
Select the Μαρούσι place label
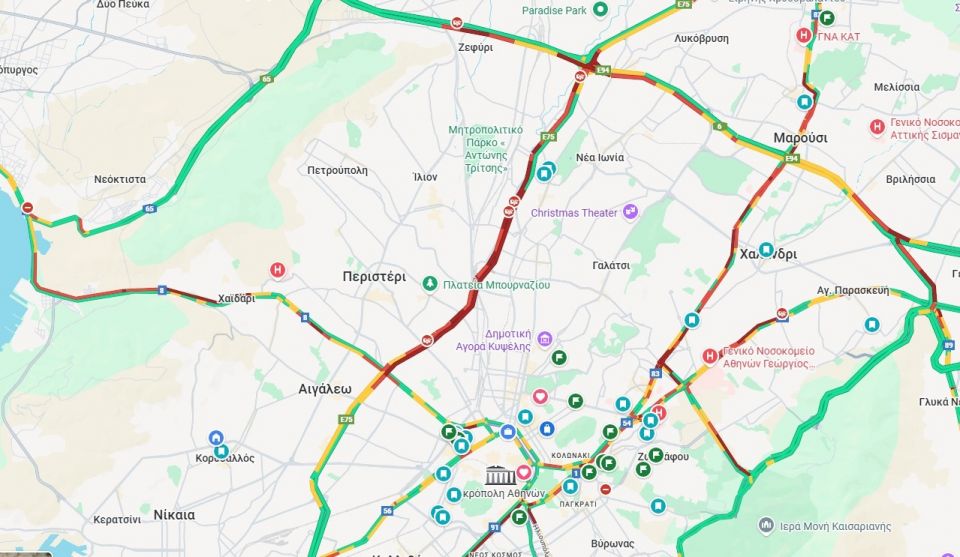pyautogui.click(x=800, y=138)
